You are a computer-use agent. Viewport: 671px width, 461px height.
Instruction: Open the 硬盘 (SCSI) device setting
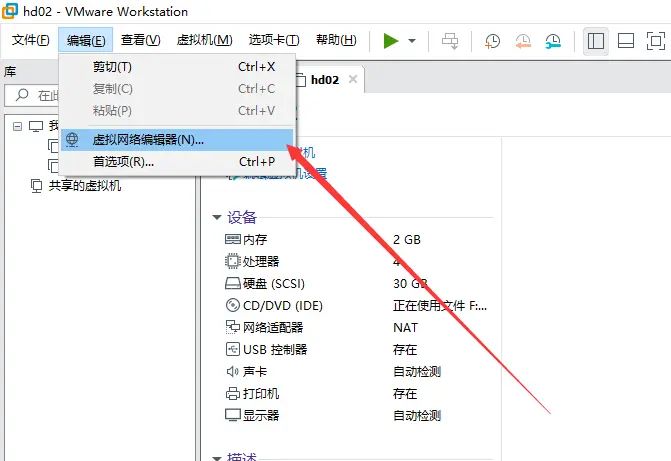(274, 284)
